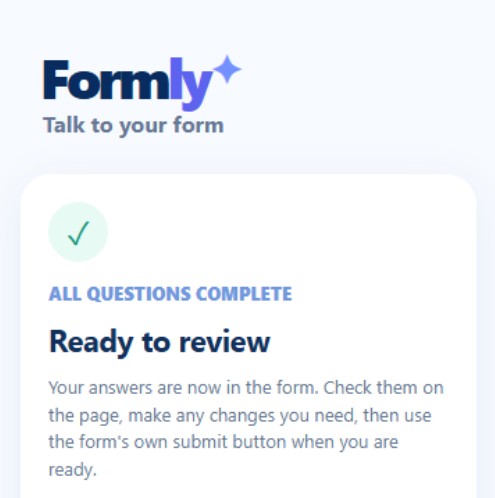Screen dimensions: 495x498
Task: Click the word "Ready" in the heading
Action: (91, 343)
